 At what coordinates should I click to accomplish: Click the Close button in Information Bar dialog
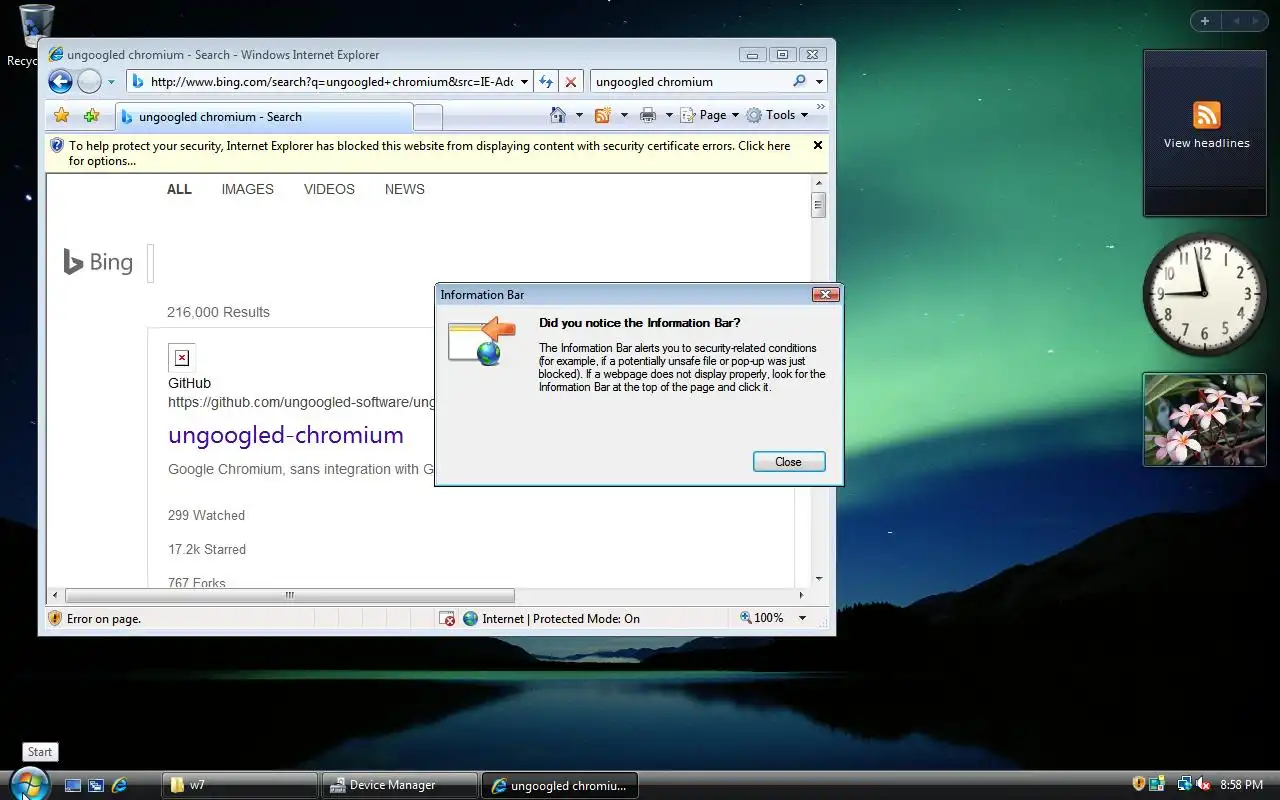788,462
